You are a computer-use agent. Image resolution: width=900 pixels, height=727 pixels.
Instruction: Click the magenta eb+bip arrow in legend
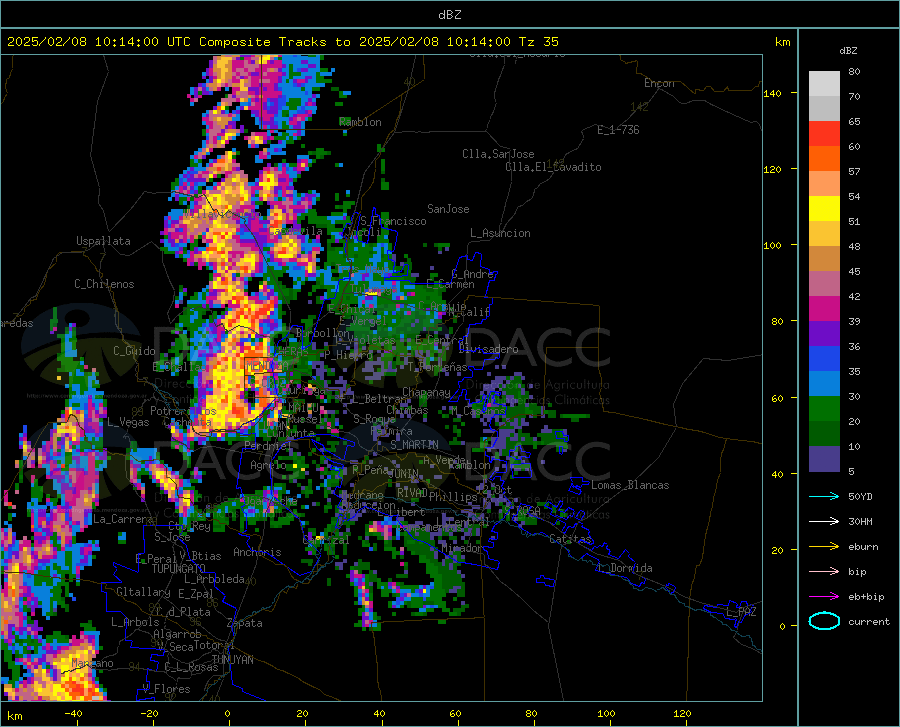[824, 597]
